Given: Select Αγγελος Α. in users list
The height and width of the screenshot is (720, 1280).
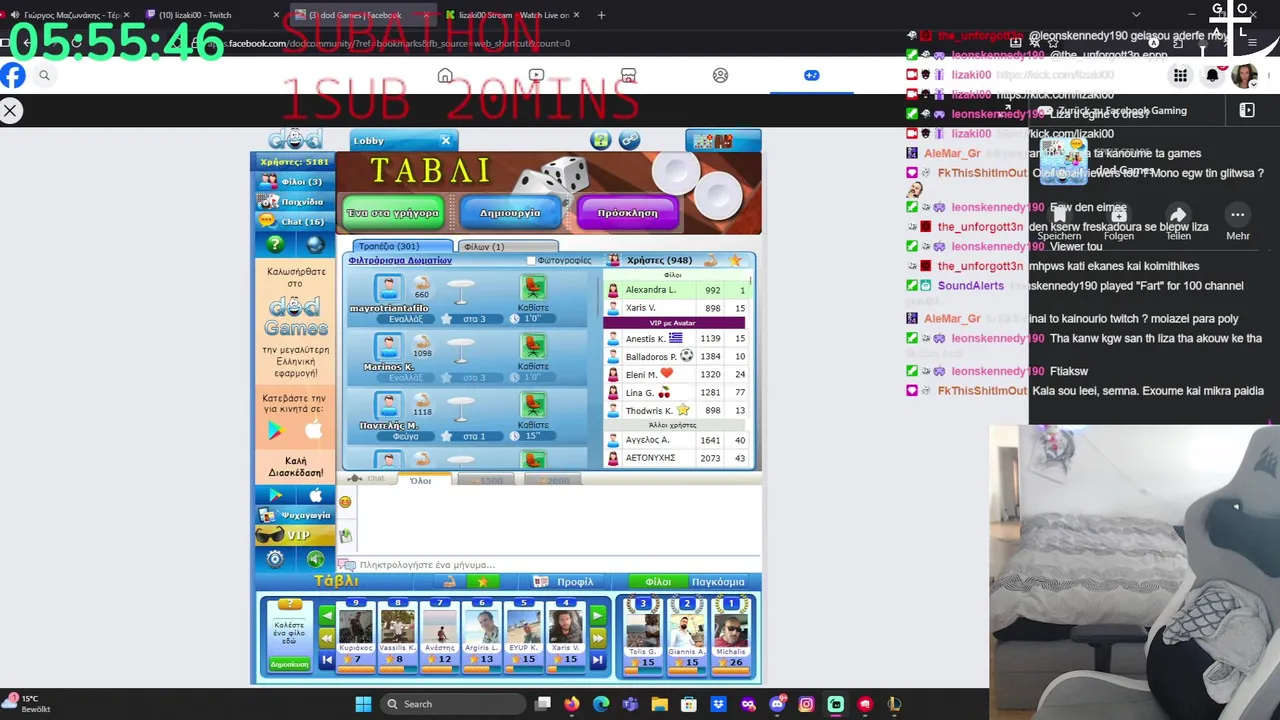Looking at the screenshot, I should tap(677, 440).
